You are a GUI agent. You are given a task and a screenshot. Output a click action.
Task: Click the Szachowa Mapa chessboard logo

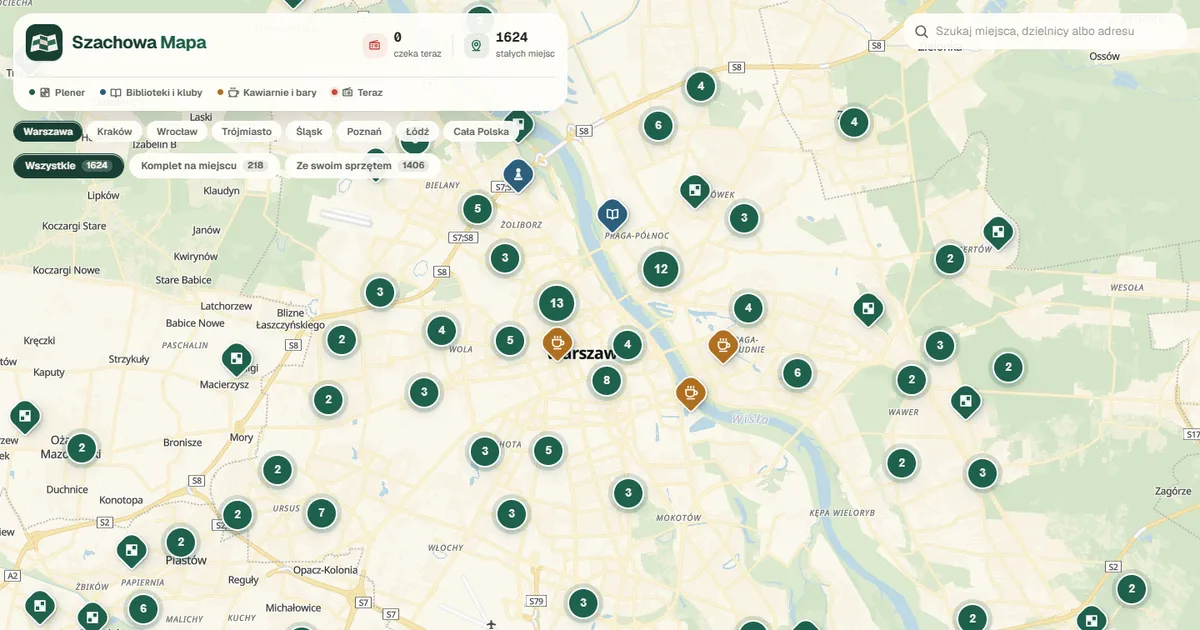tap(44, 43)
